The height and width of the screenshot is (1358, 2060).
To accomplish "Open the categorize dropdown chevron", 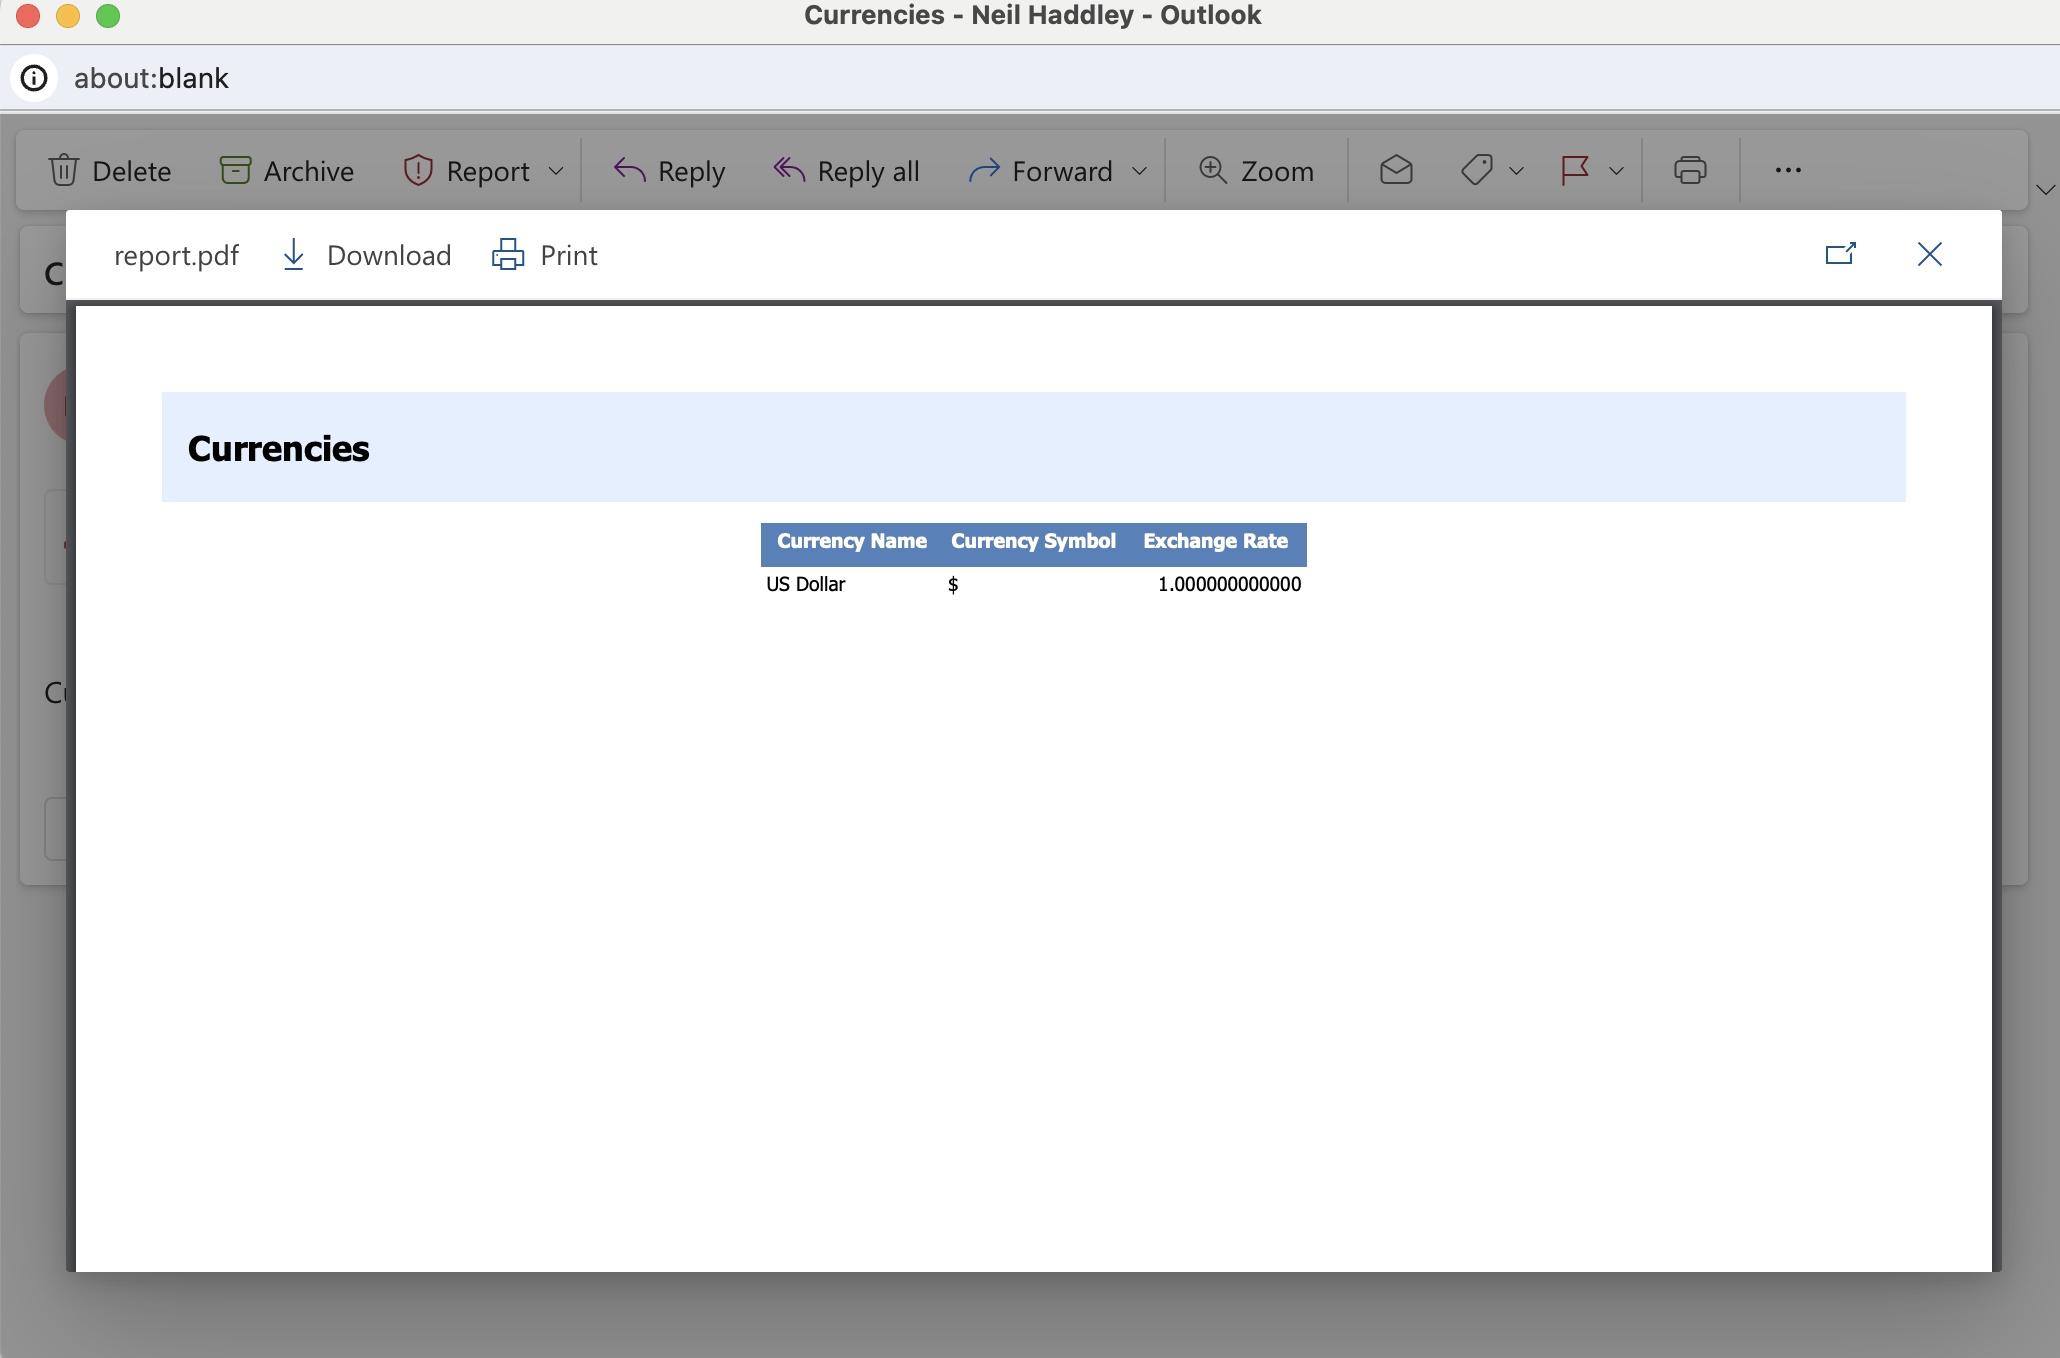I will [1516, 171].
